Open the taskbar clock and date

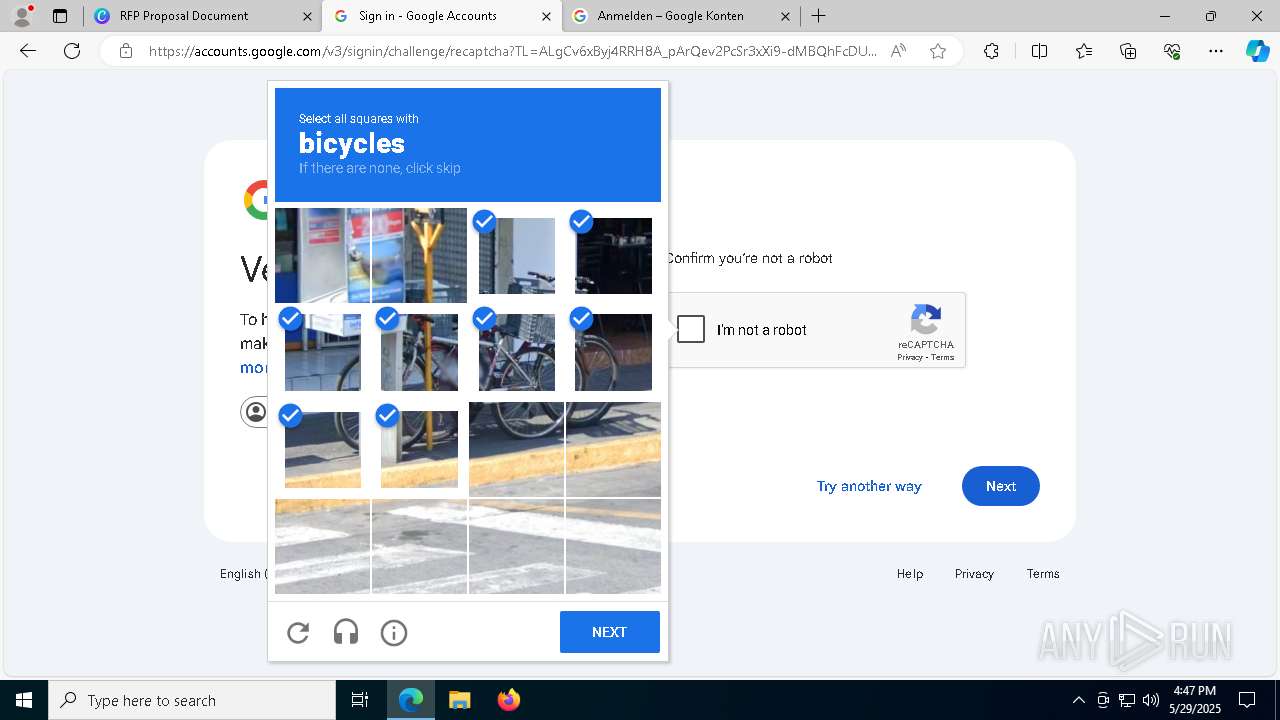tap(1195, 700)
